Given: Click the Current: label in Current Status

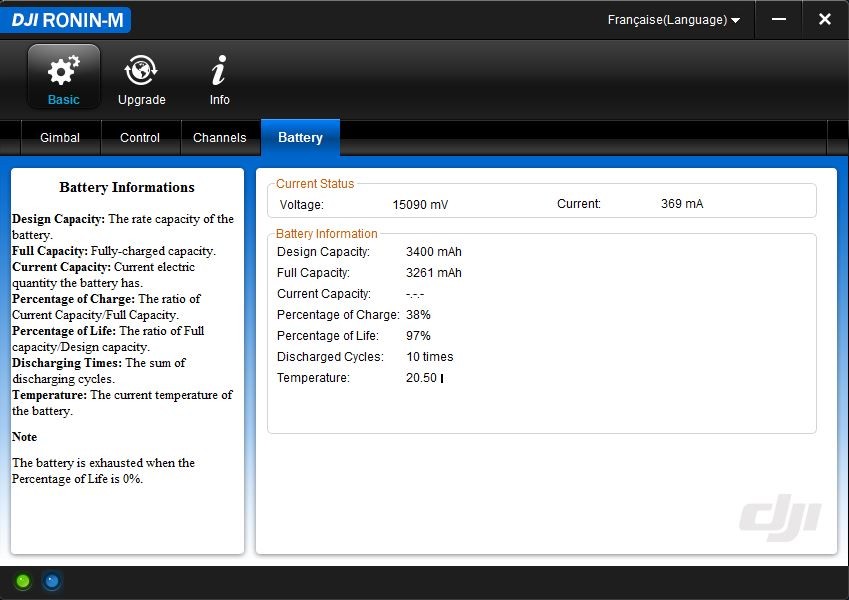Looking at the screenshot, I should [x=579, y=204].
